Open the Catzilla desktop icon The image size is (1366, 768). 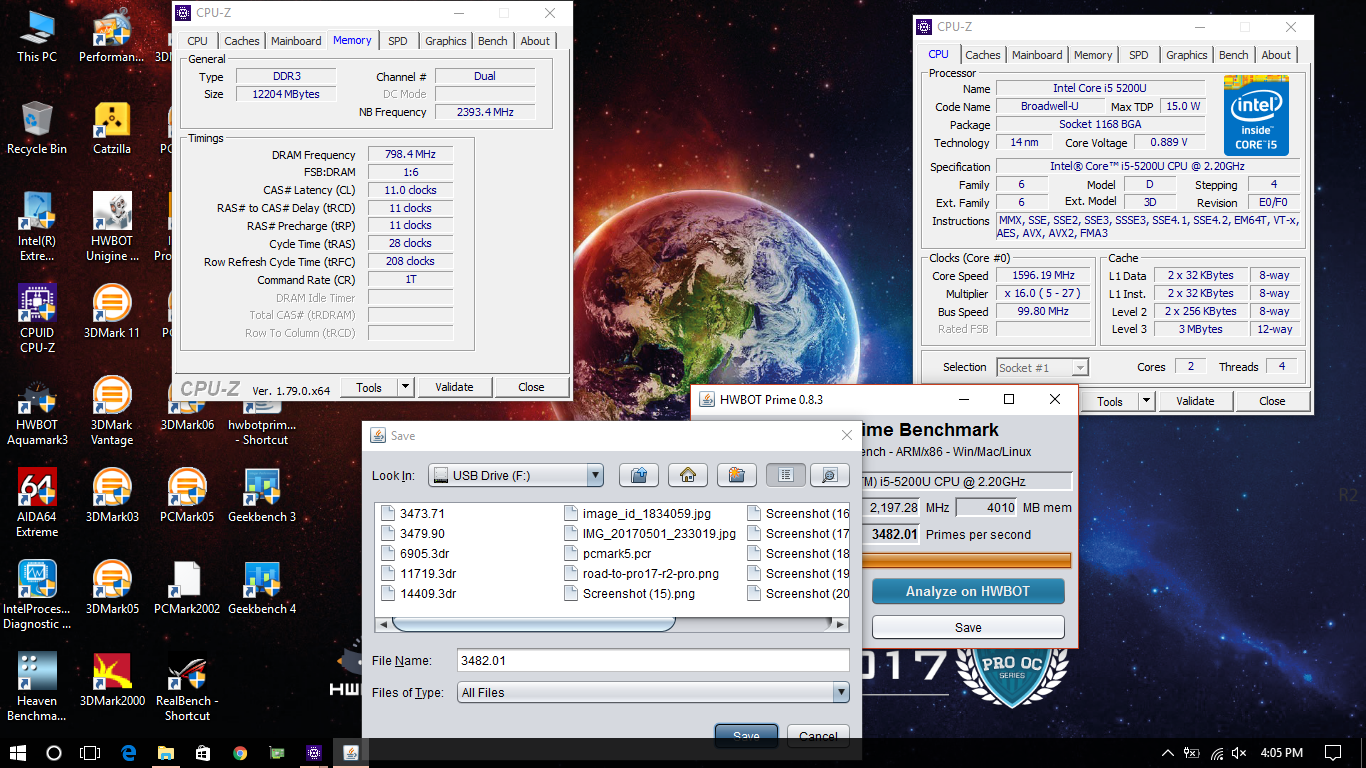[112, 130]
